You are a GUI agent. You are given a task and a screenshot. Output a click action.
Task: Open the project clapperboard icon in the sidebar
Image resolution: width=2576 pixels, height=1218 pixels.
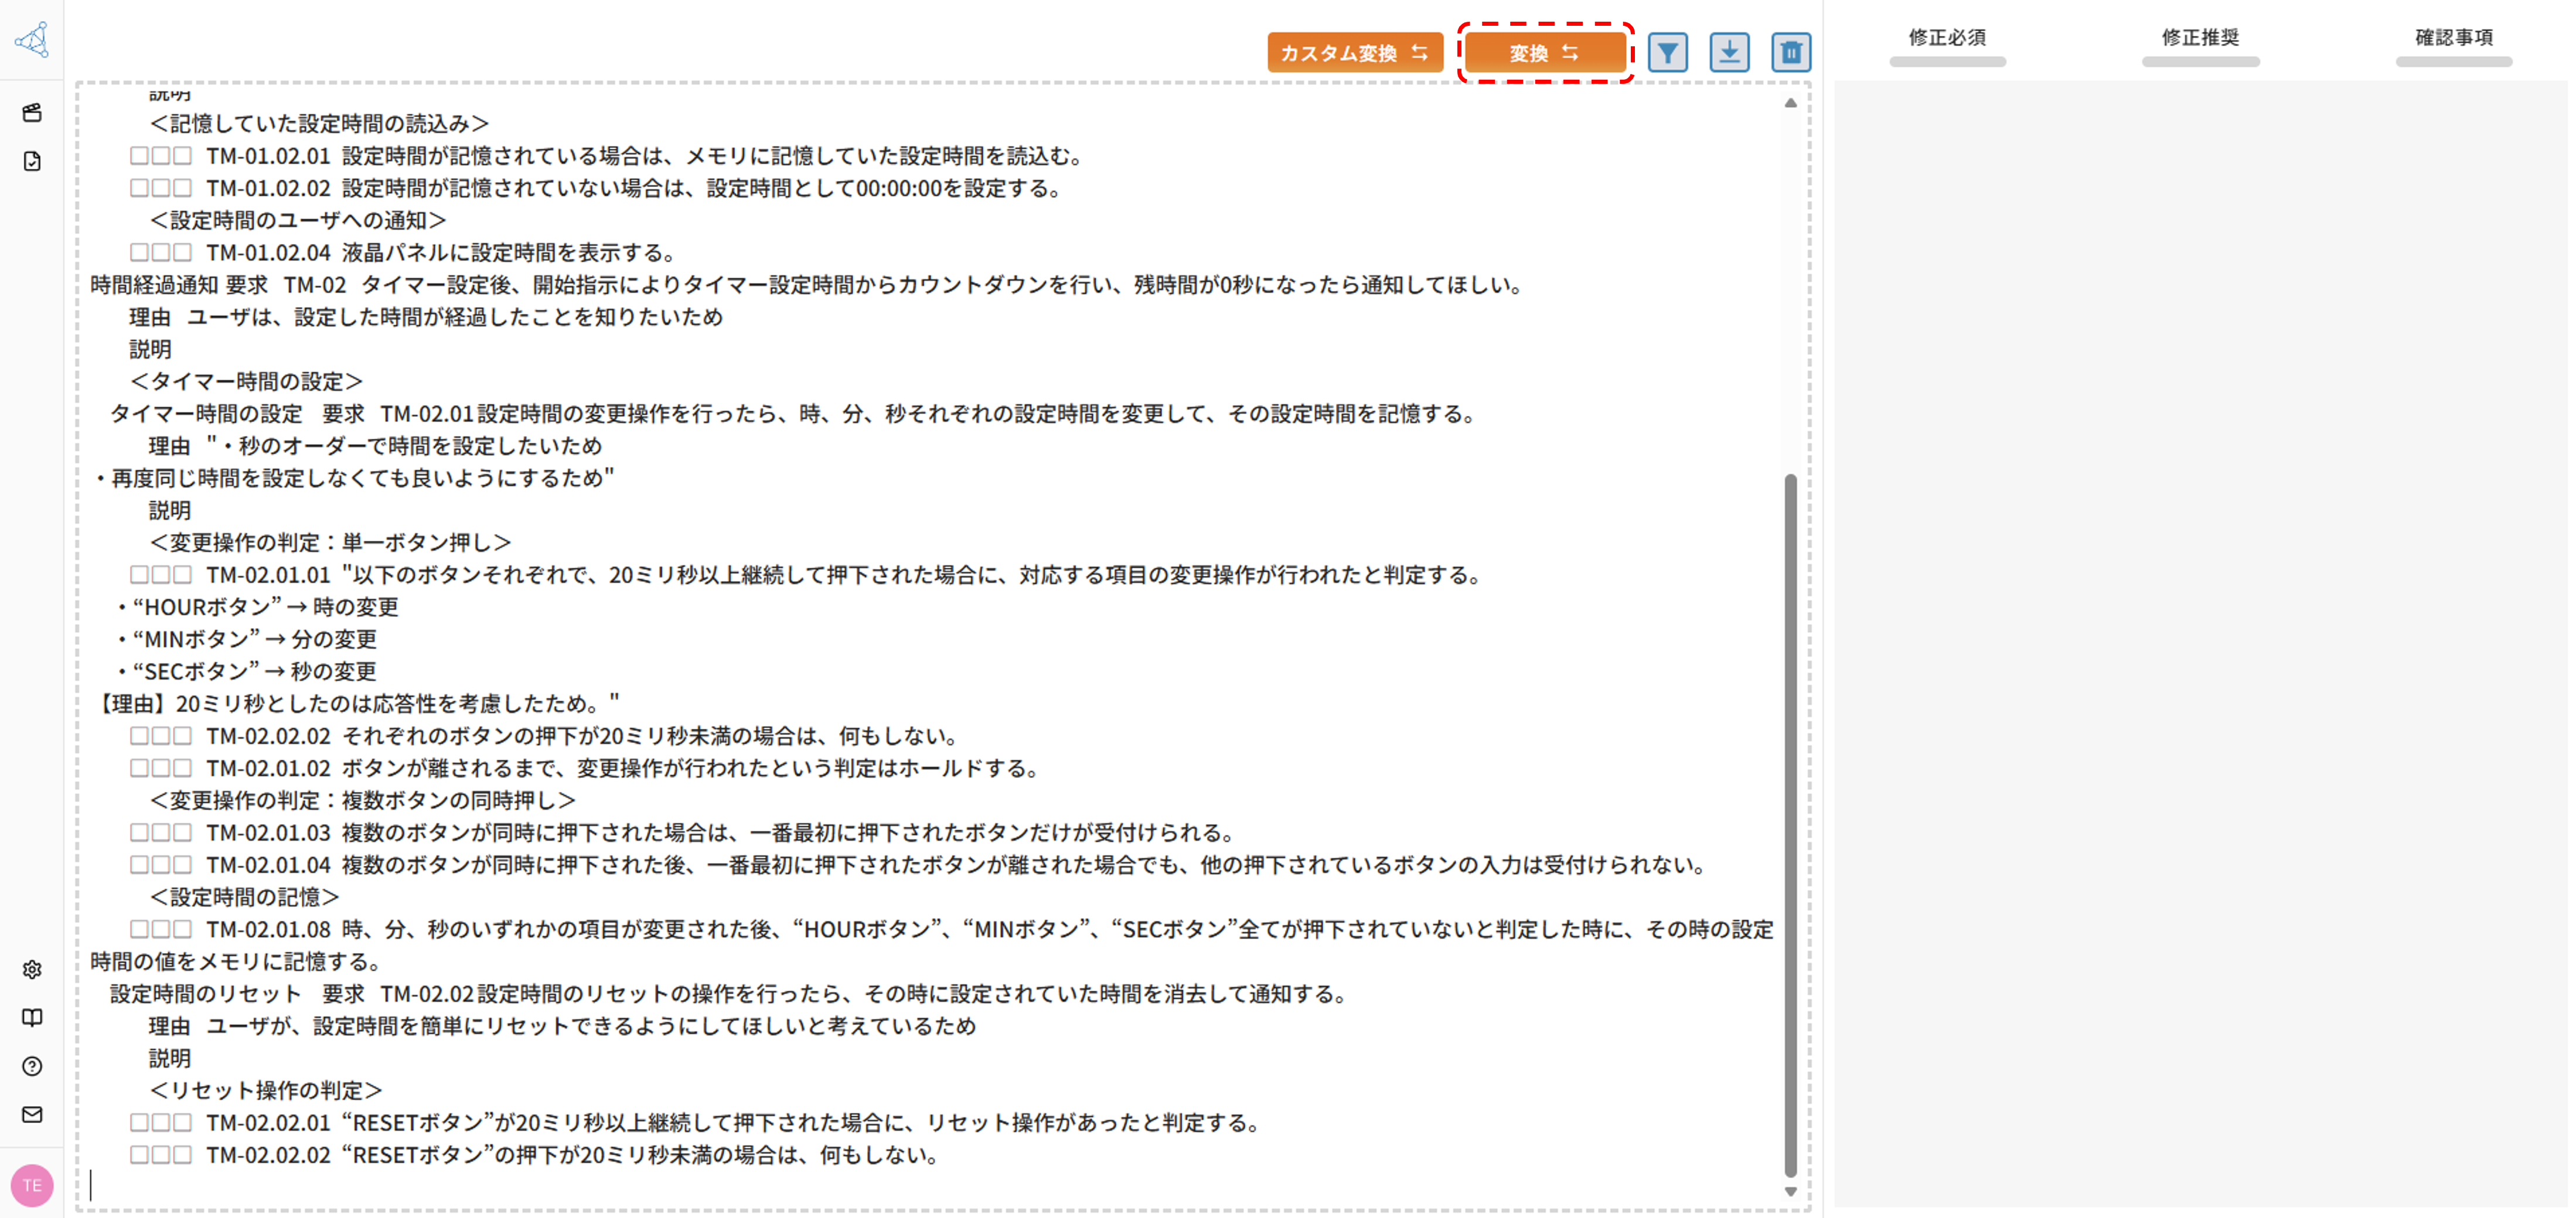(x=32, y=113)
